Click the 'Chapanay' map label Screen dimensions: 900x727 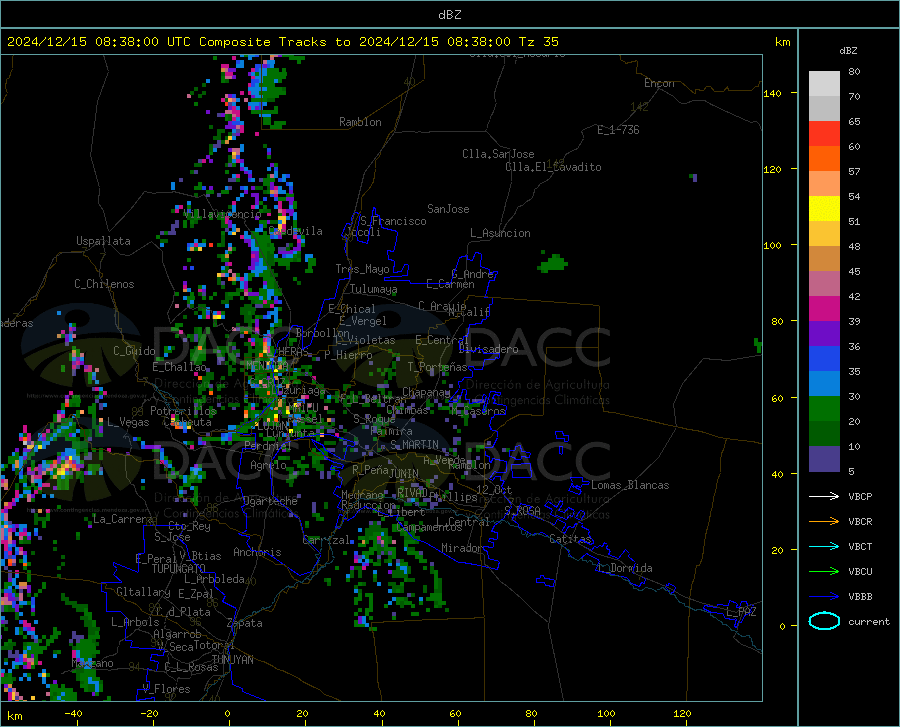pos(426,392)
